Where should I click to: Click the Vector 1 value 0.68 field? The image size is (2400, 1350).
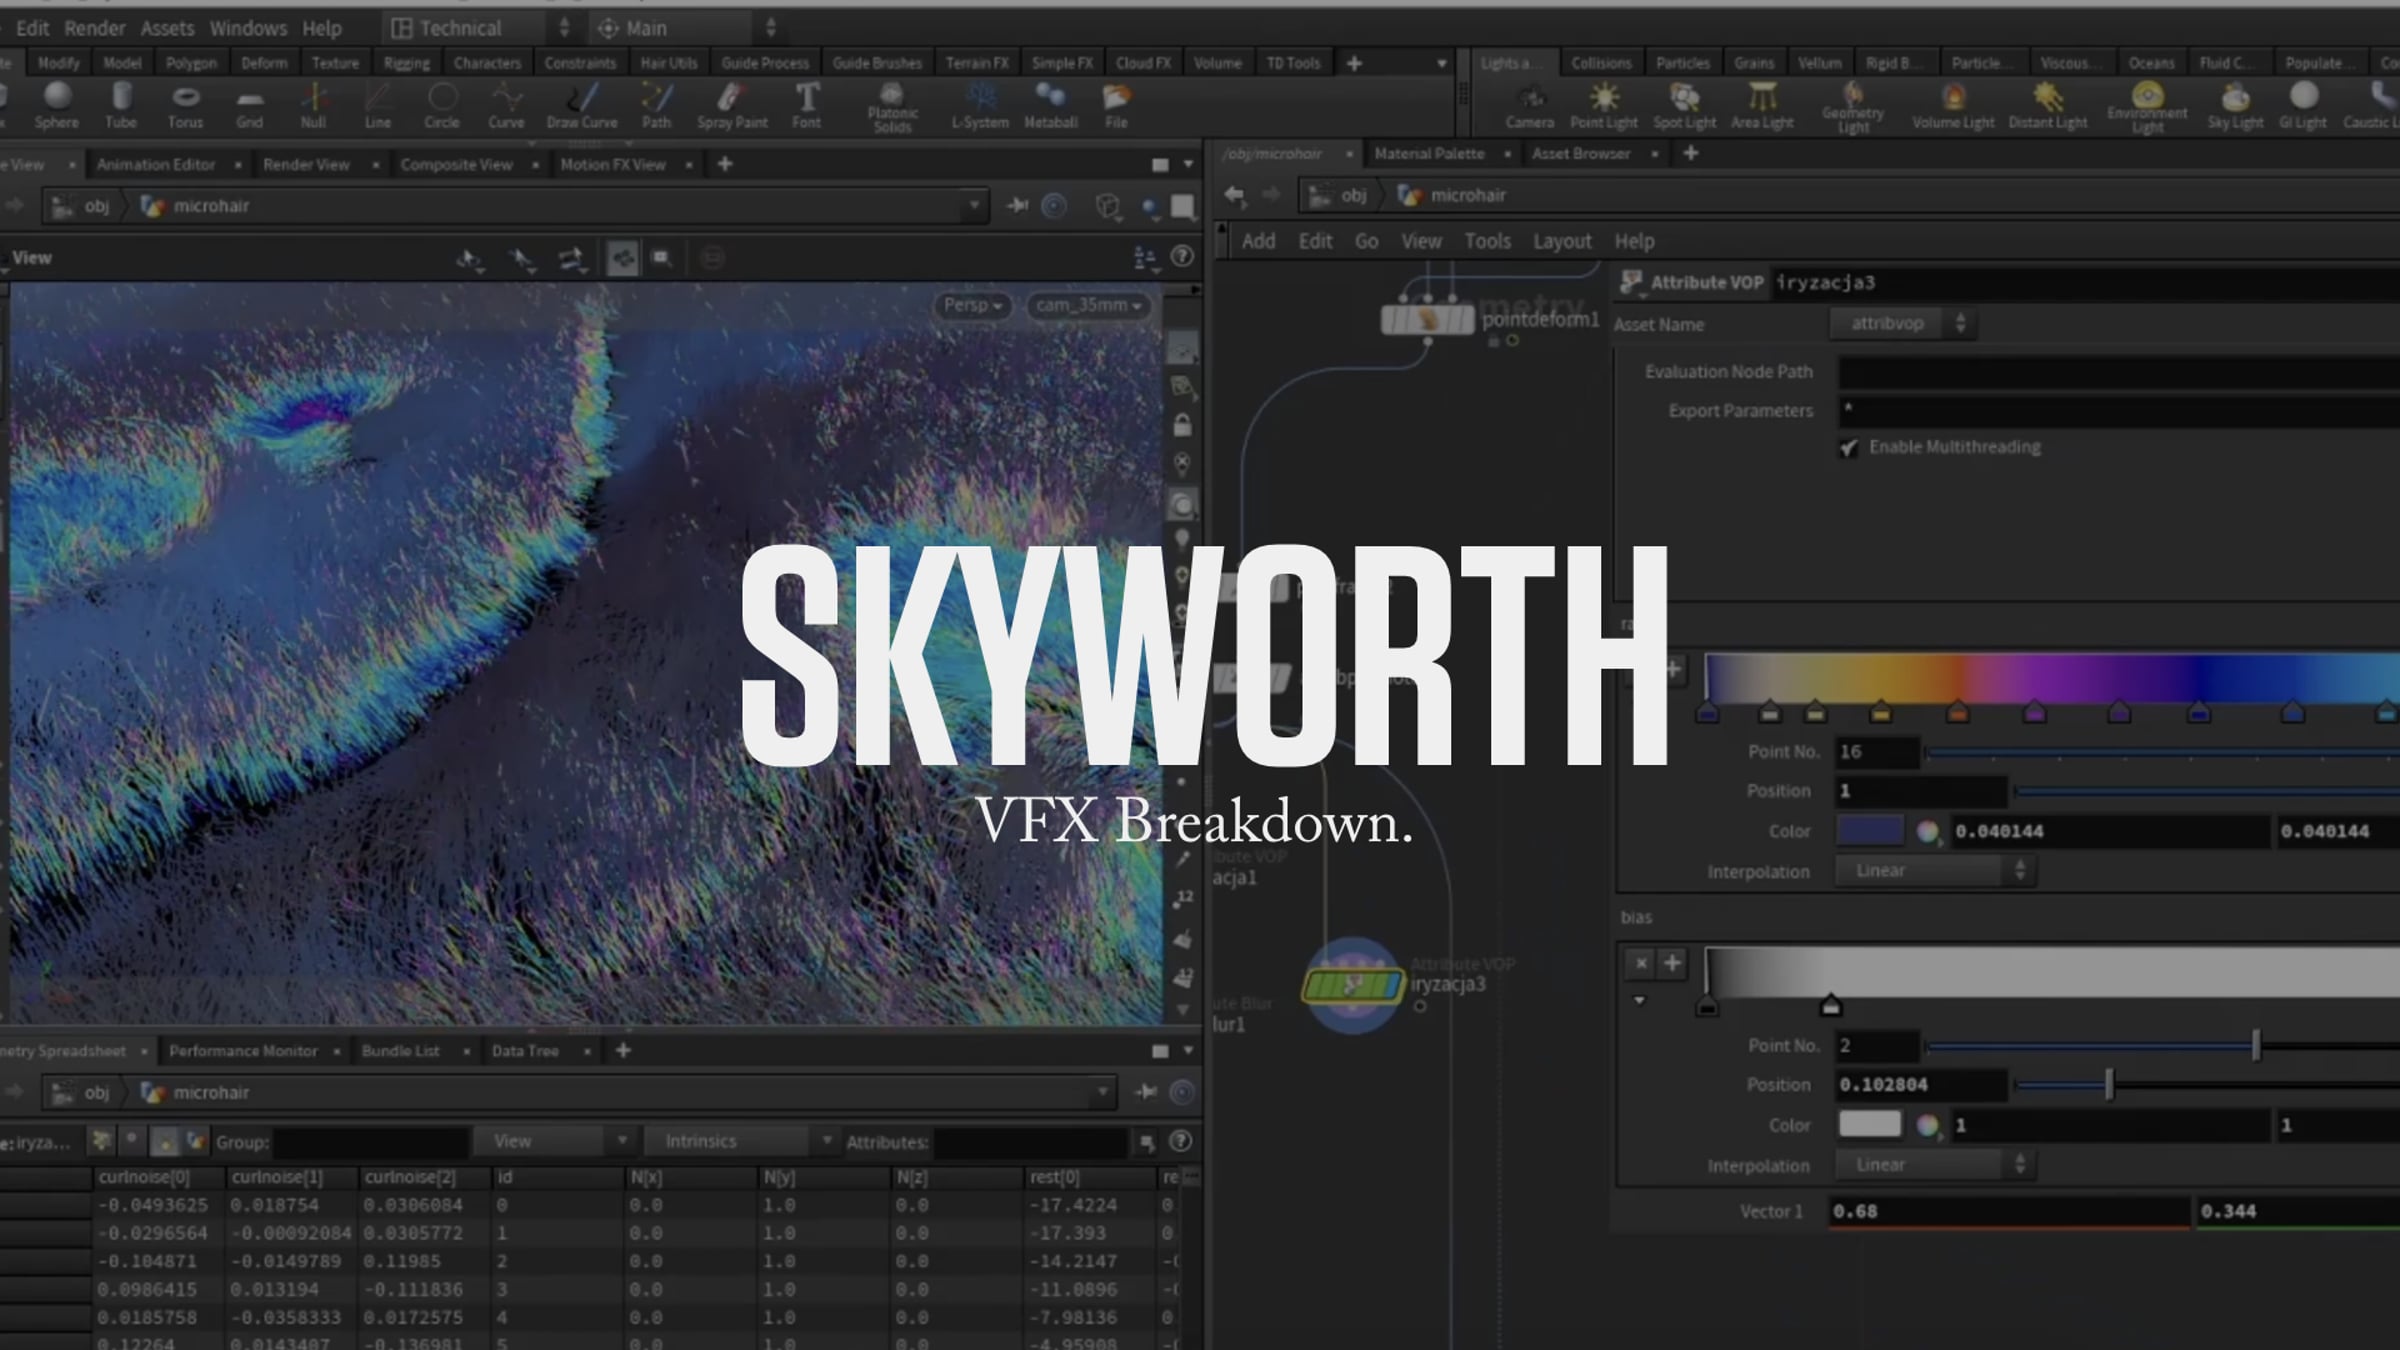(2009, 1211)
